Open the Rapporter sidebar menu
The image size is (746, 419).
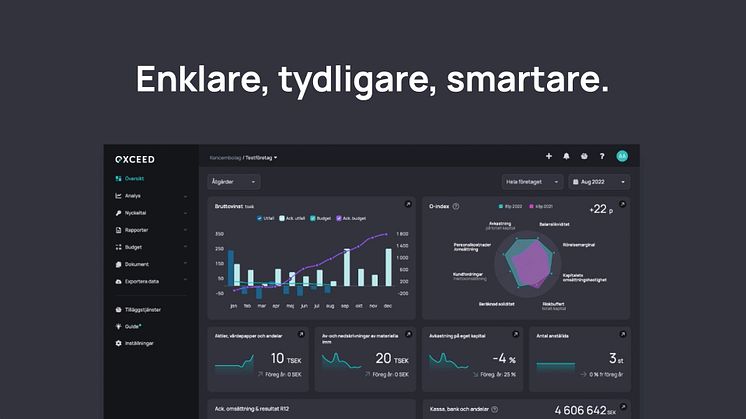(x=138, y=229)
